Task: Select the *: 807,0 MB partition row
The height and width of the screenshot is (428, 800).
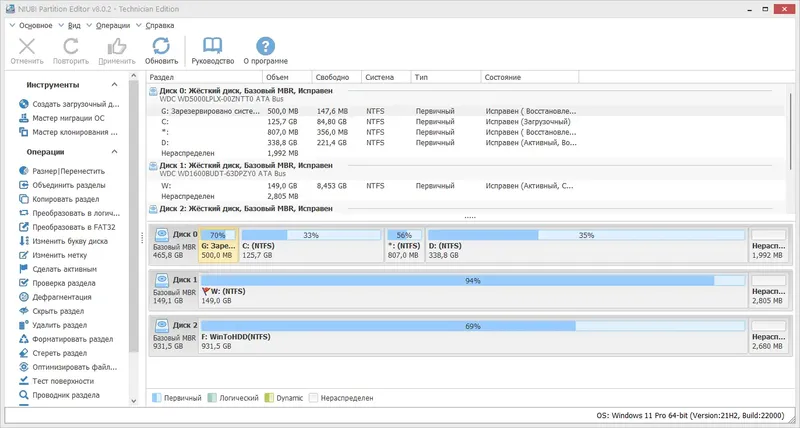Action: [466, 132]
